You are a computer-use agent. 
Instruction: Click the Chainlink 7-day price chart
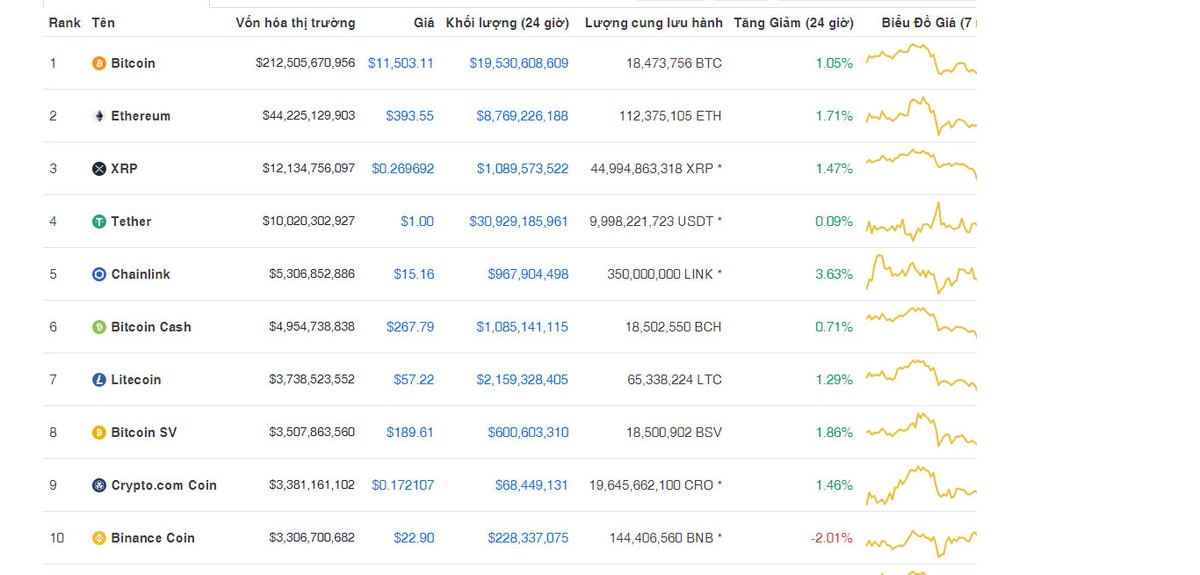tap(921, 273)
